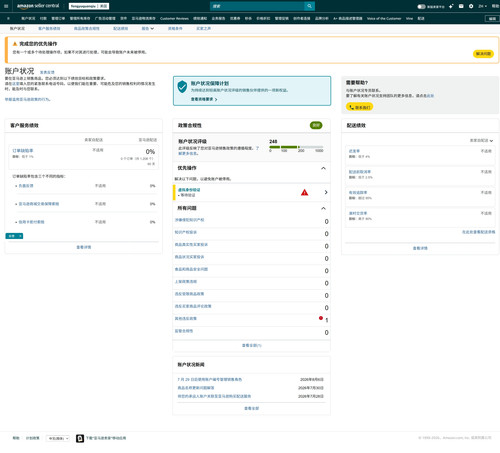
Task: Open the sparkle assistant icon in header
Action: 451,6
